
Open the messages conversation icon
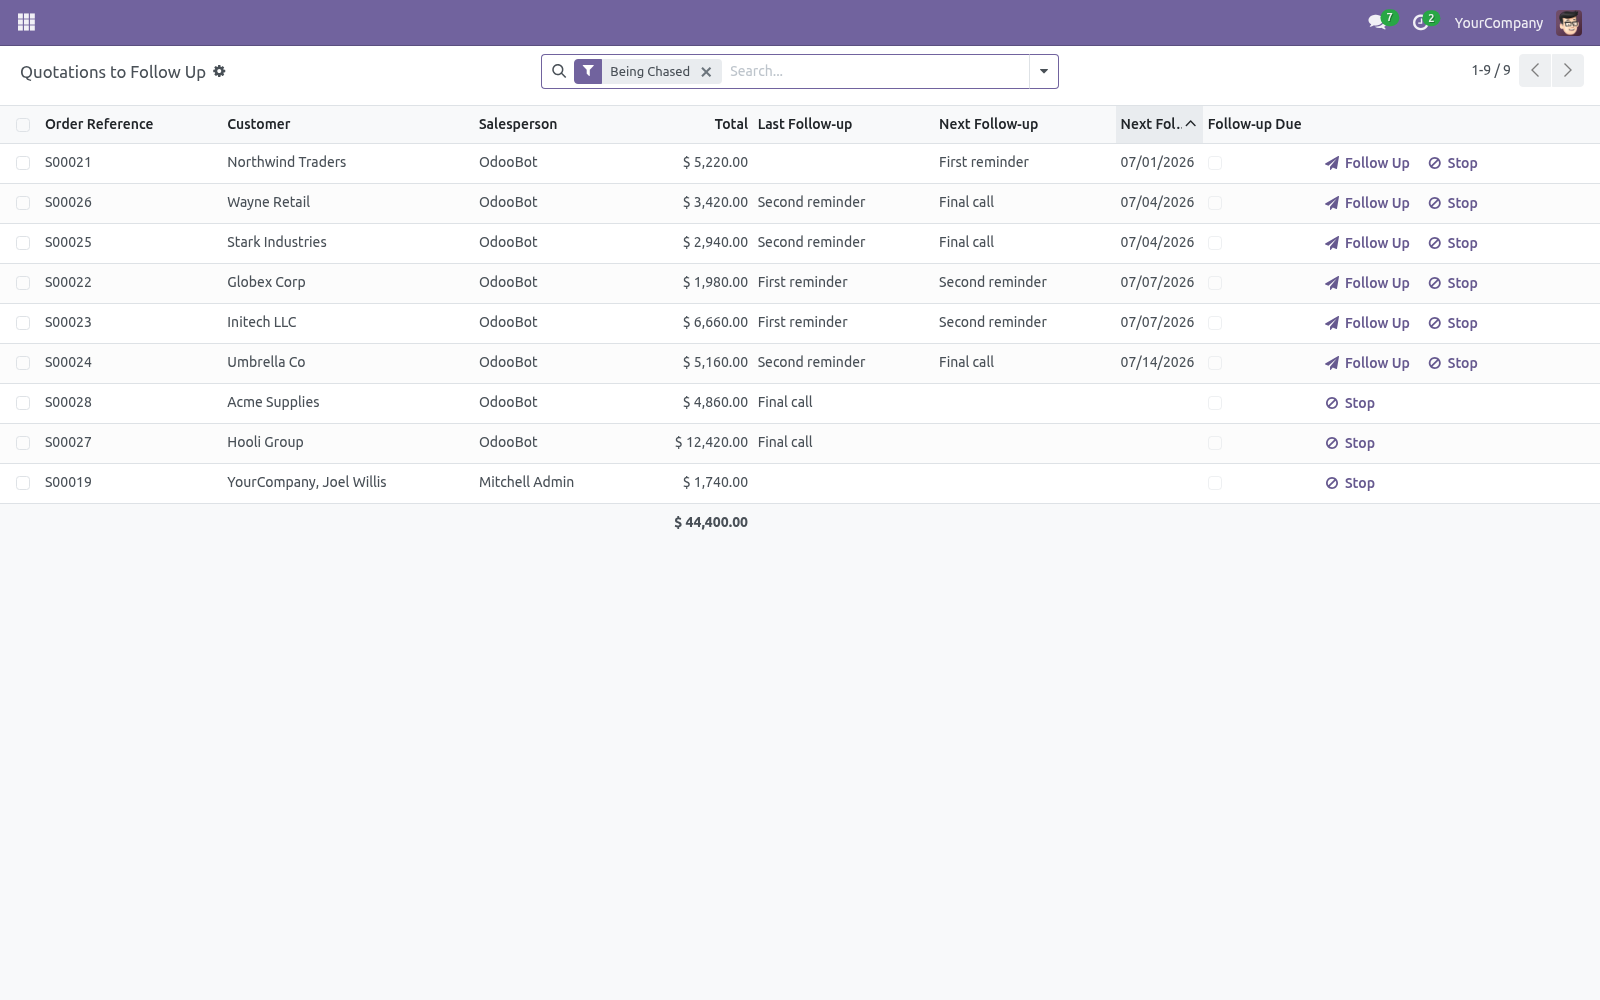[x=1377, y=22]
